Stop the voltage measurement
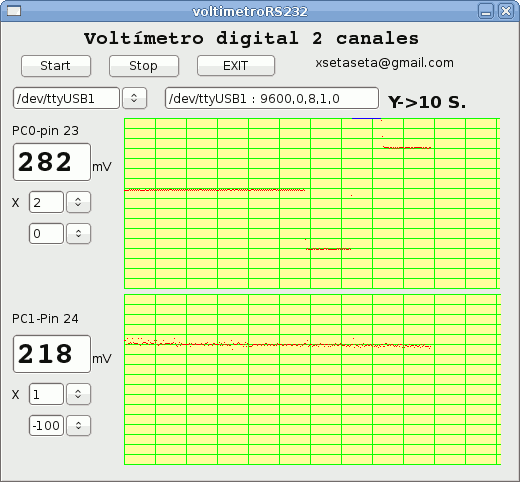520x482 pixels. click(x=144, y=66)
